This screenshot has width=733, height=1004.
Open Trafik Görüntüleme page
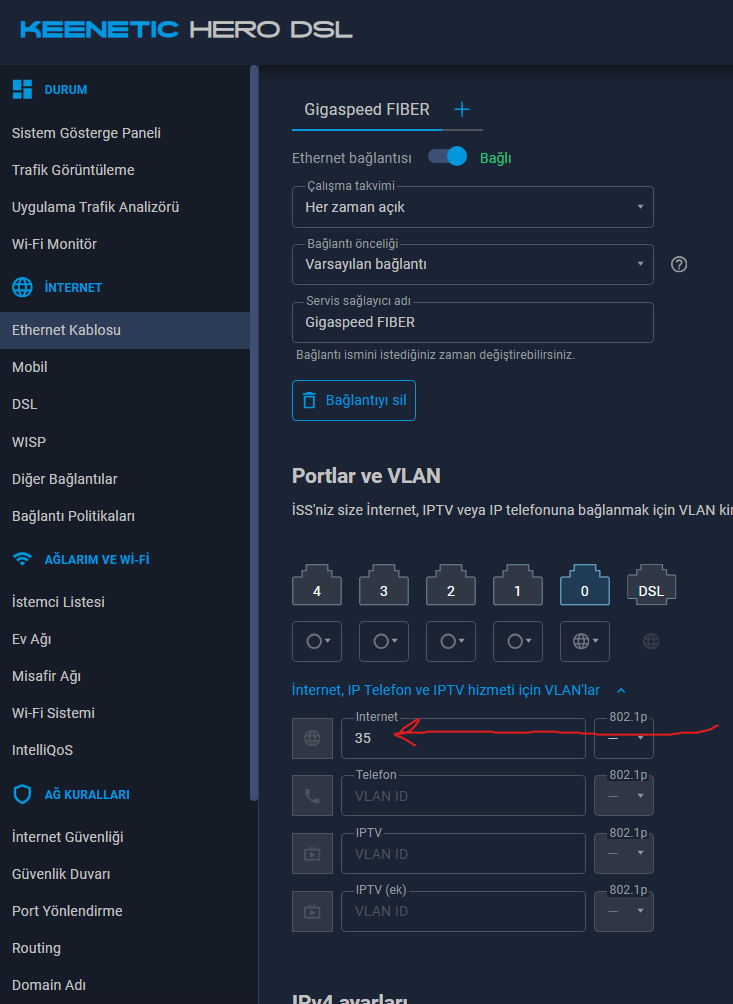[73, 170]
